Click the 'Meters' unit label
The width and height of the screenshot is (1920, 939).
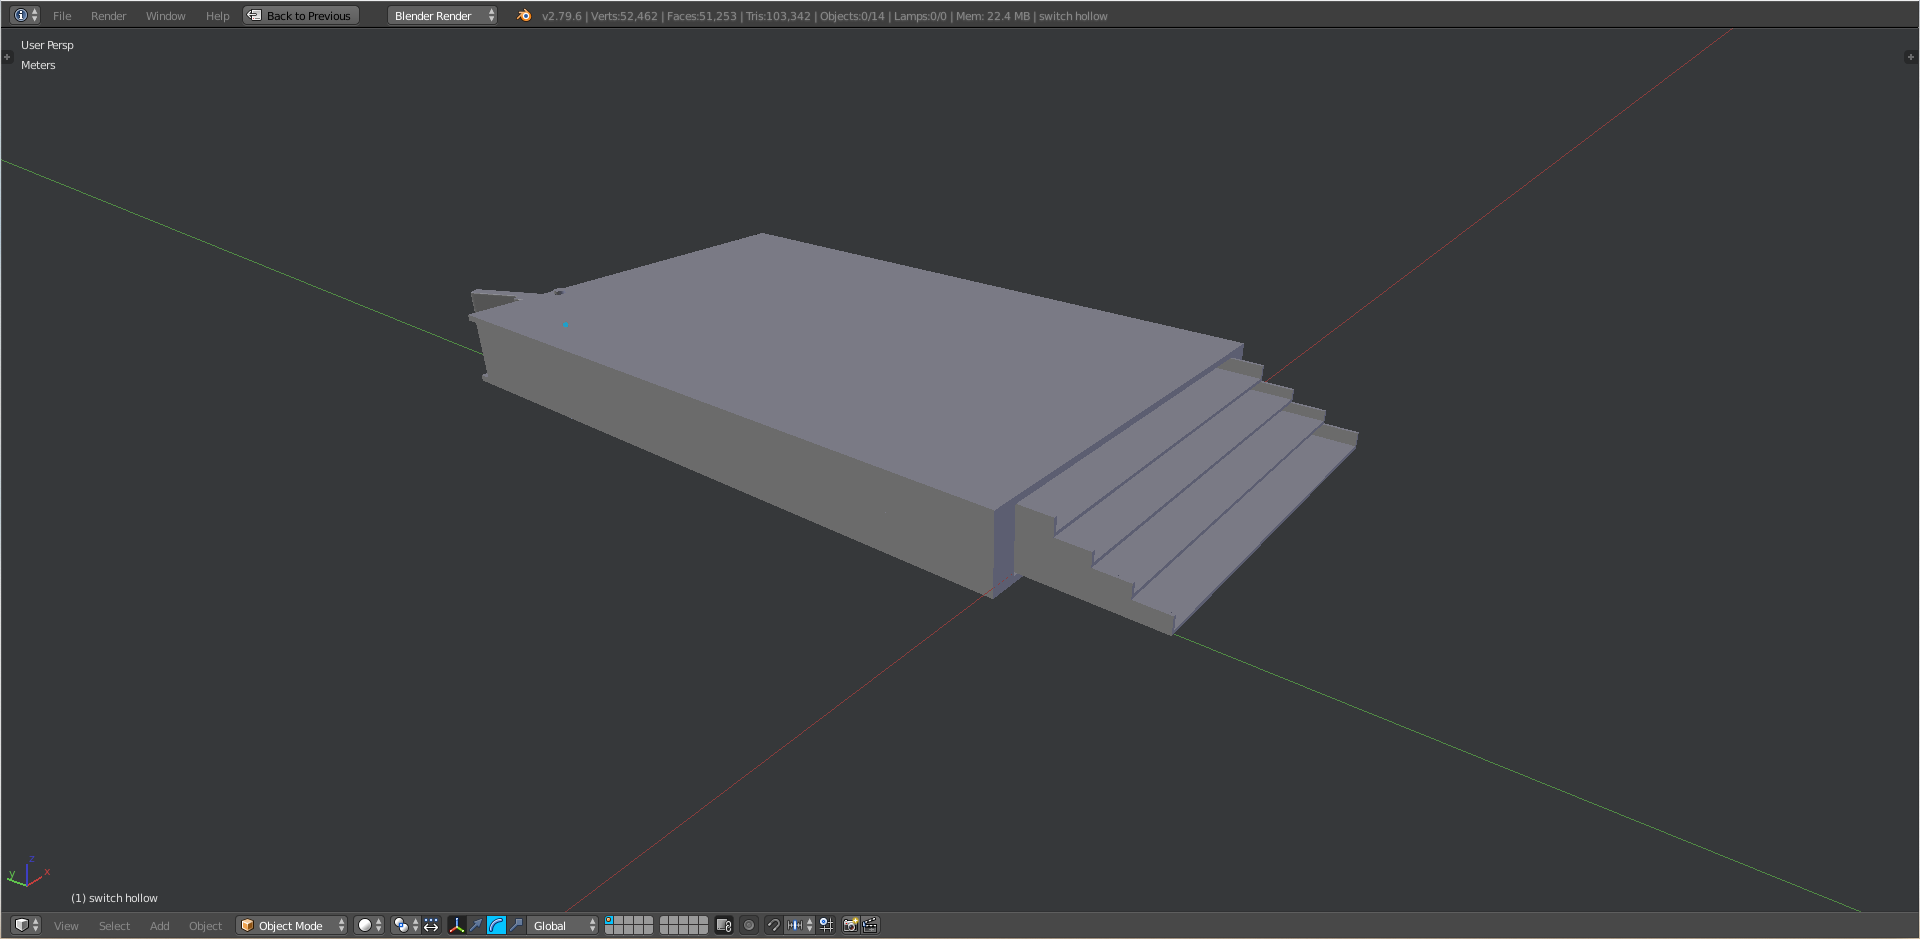[38, 65]
